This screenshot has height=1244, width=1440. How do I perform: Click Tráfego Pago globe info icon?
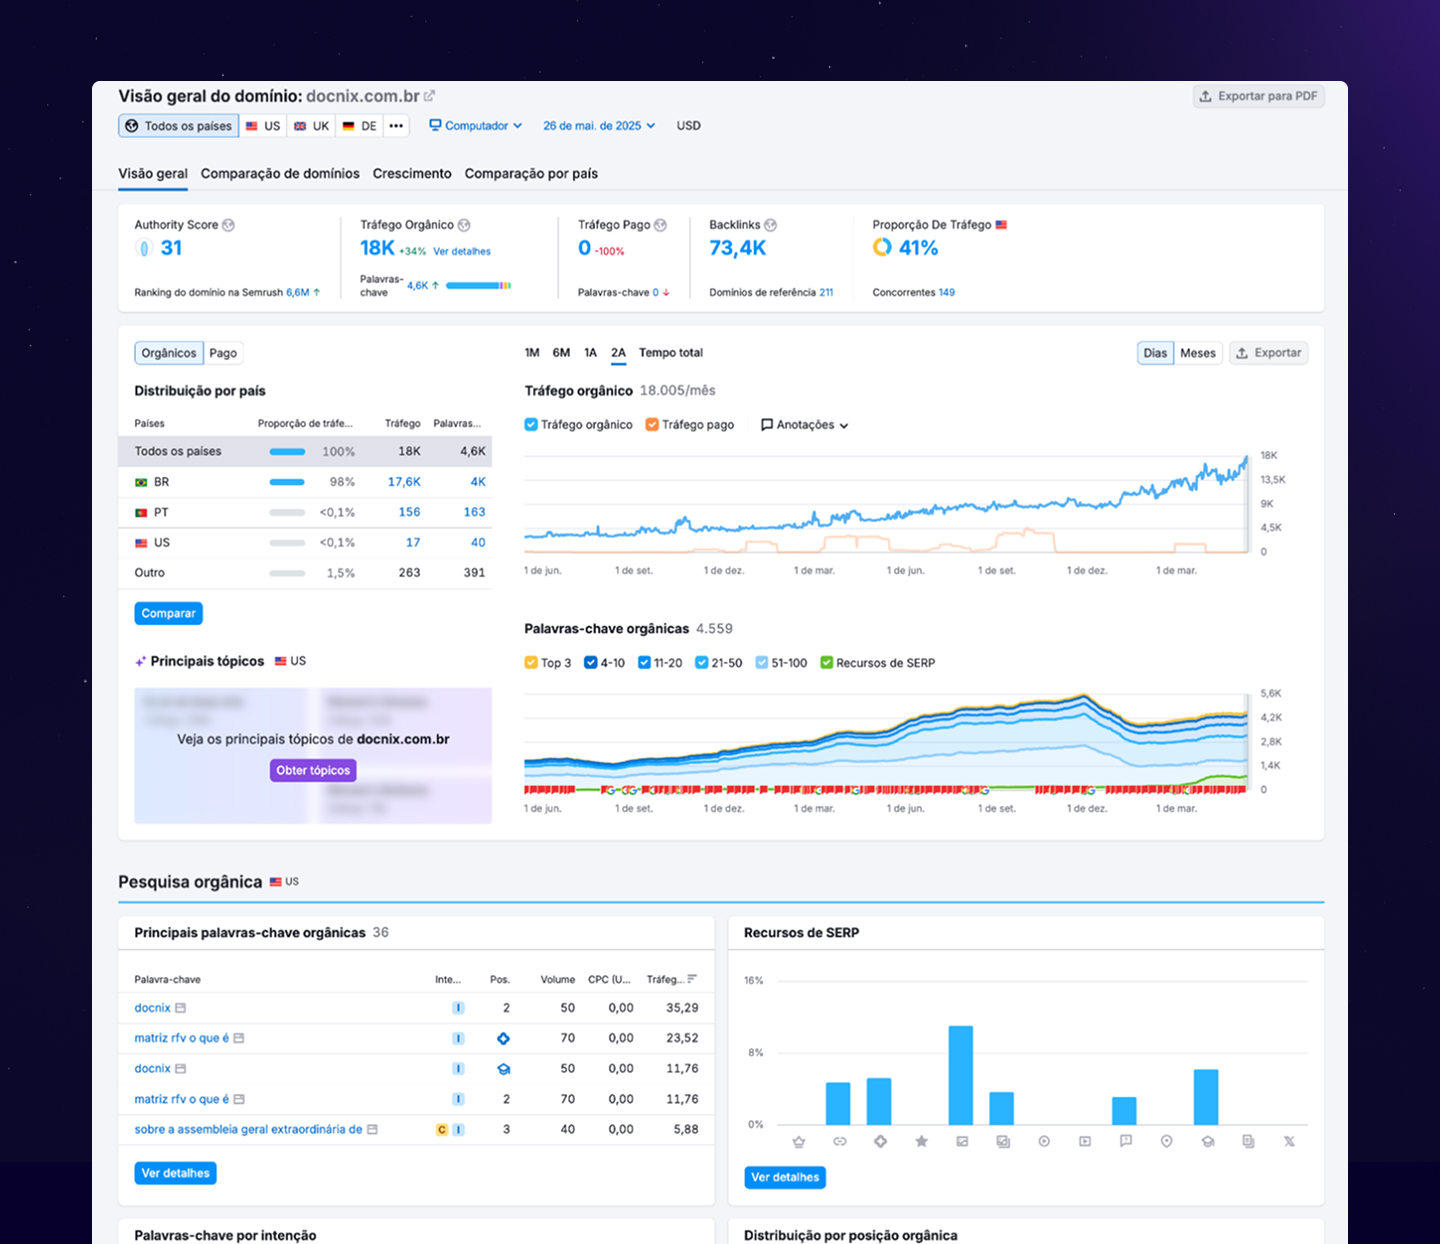point(660,225)
